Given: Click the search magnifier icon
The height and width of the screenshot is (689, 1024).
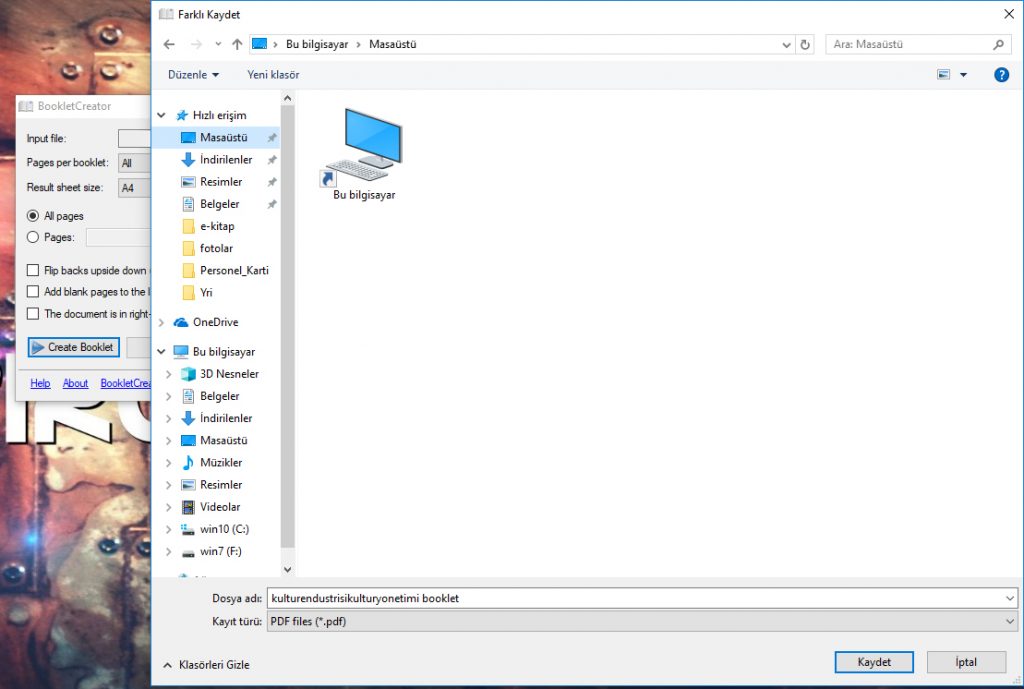Looking at the screenshot, I should click(x=999, y=44).
